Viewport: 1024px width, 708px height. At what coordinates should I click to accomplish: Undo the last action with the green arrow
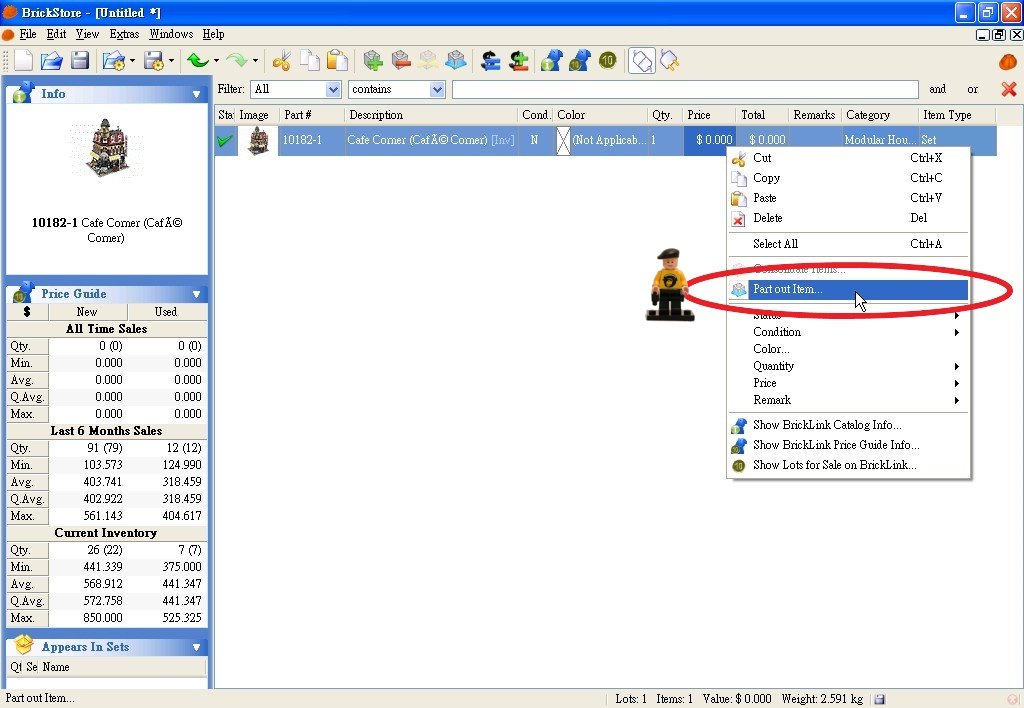(x=197, y=61)
